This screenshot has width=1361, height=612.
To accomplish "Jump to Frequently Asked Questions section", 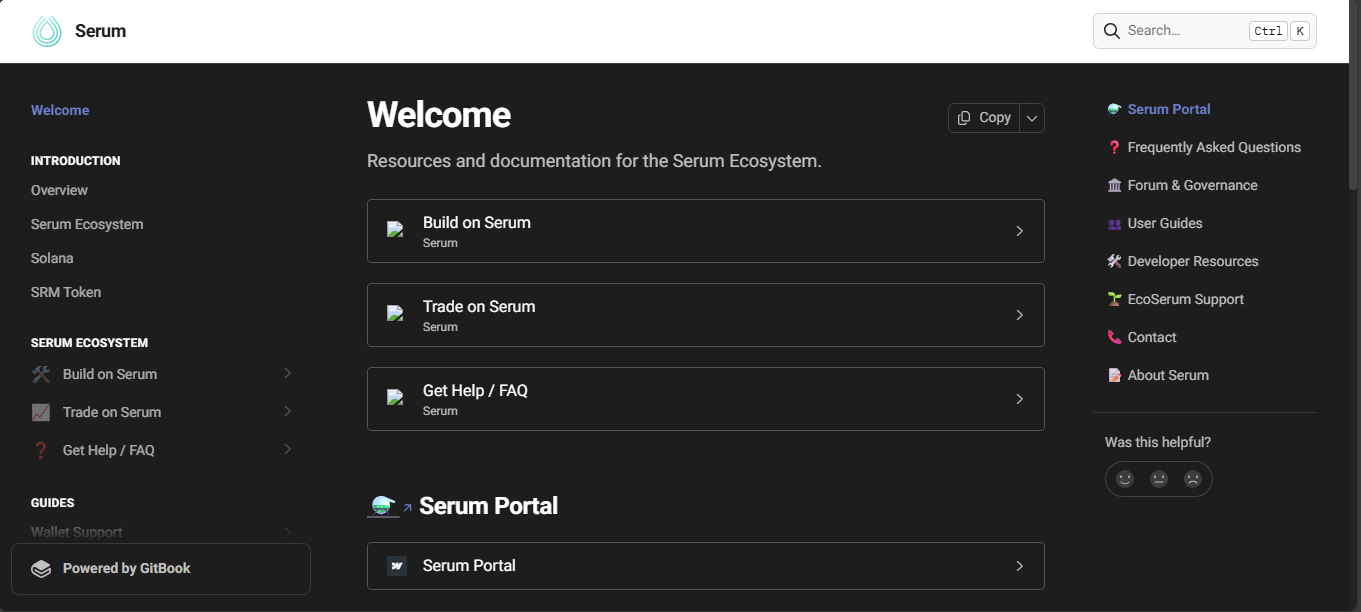I will [x=1213, y=147].
